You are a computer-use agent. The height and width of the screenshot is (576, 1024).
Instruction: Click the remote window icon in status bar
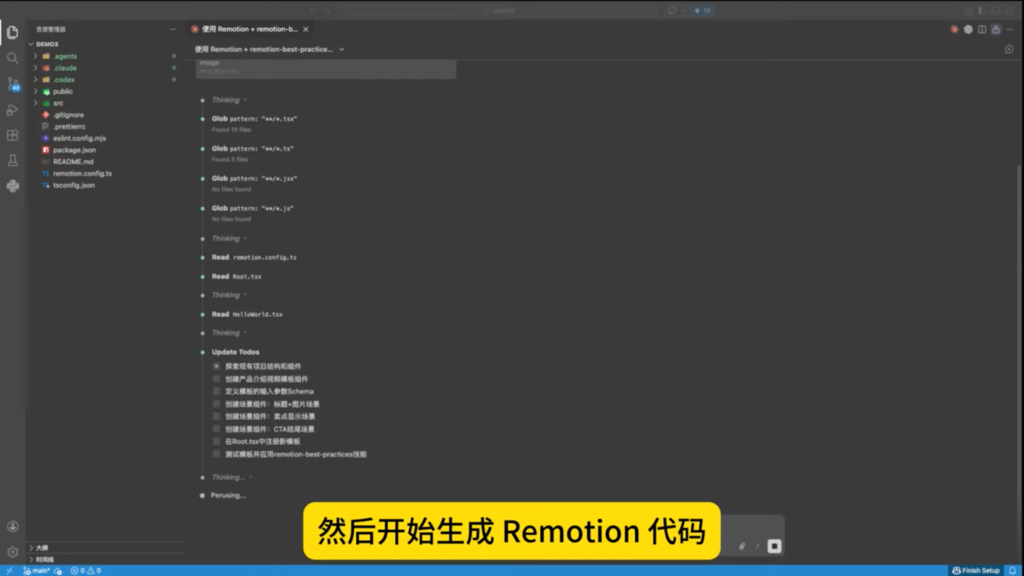point(9,571)
